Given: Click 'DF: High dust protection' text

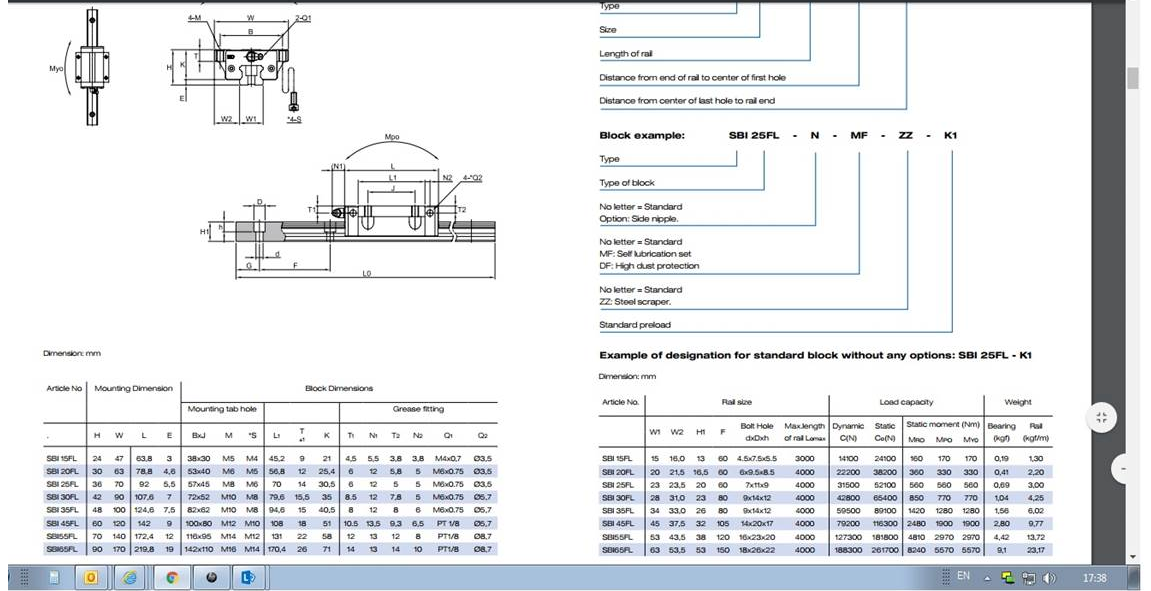Looking at the screenshot, I should (x=649, y=266).
